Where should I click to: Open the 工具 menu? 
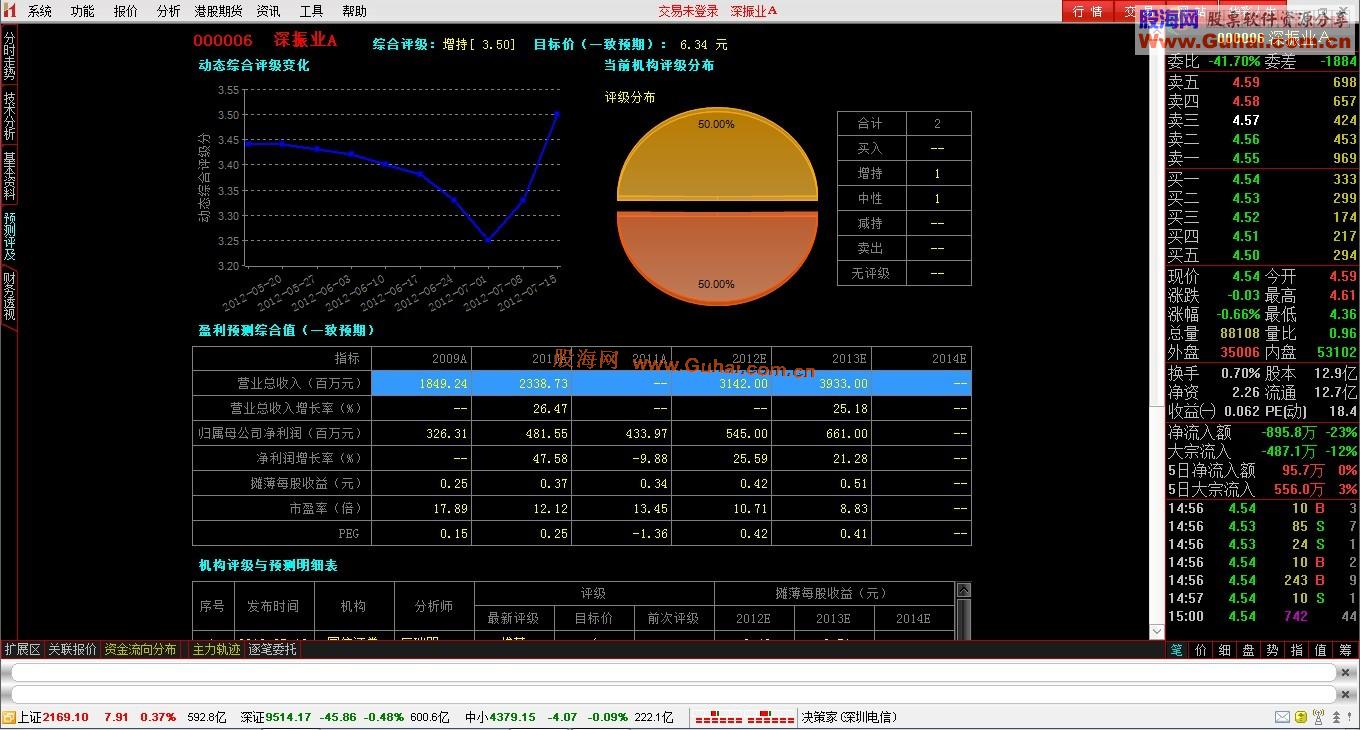point(311,11)
